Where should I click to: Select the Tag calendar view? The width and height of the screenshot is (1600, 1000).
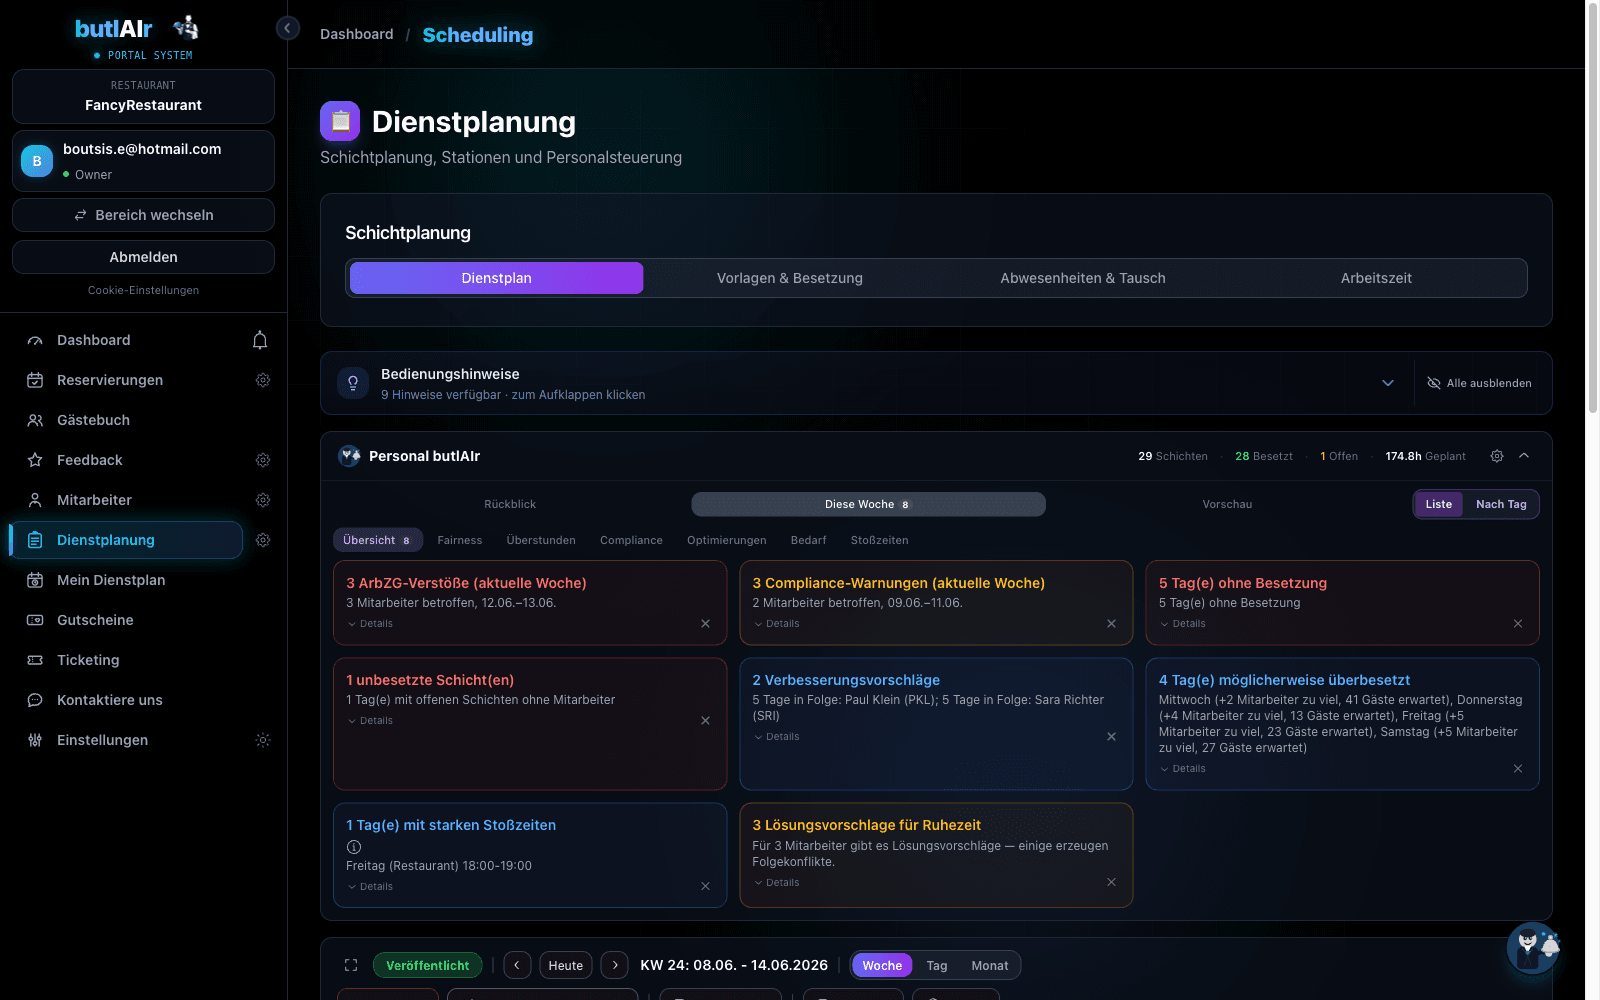click(x=937, y=965)
